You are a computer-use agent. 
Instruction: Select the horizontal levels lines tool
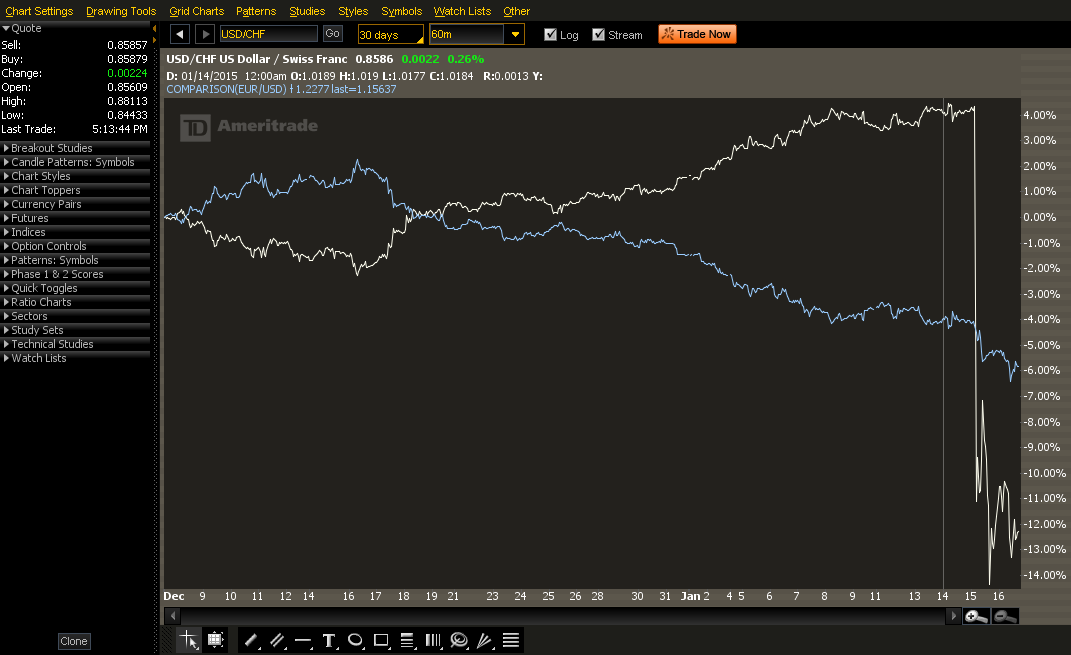(x=511, y=640)
